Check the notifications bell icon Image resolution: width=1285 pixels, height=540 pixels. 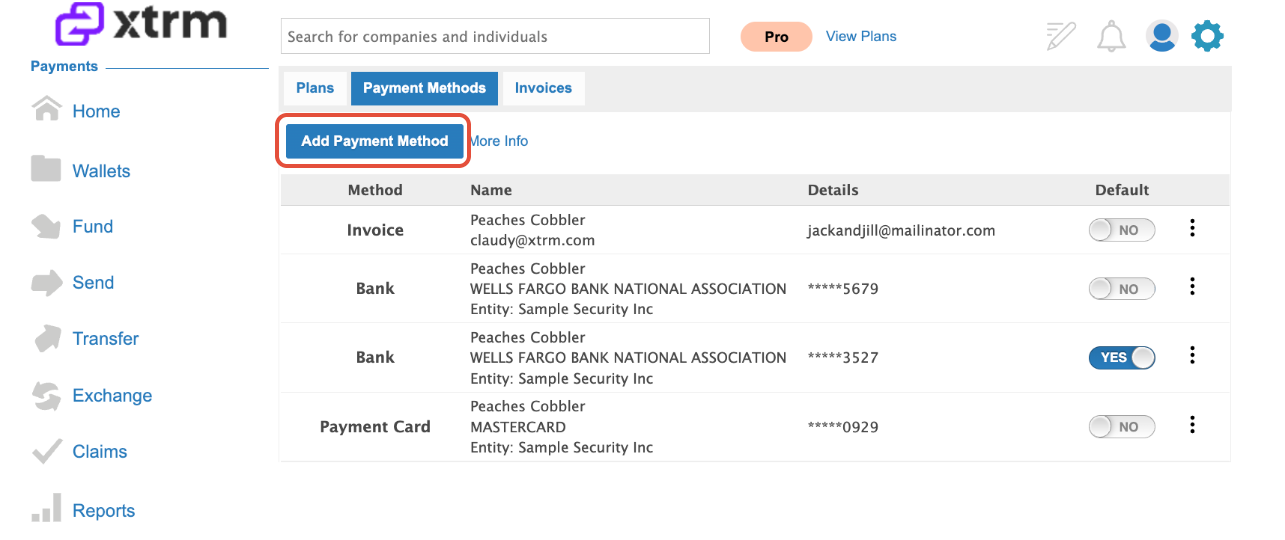coord(1111,37)
